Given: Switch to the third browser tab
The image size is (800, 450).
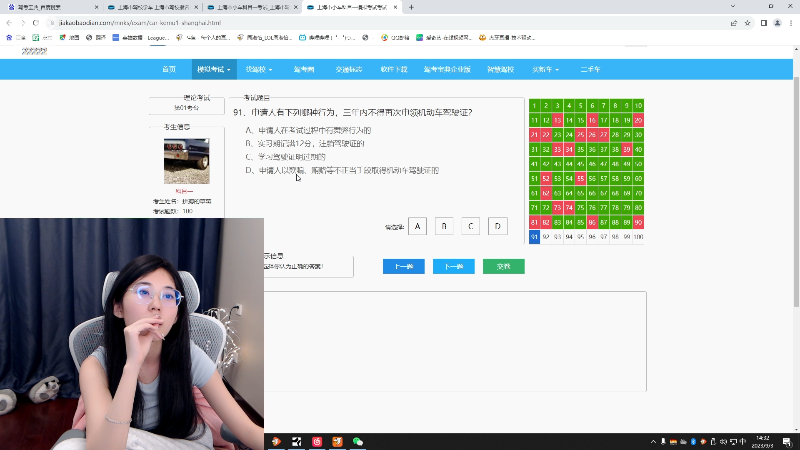Looking at the screenshot, I should click(252, 7).
